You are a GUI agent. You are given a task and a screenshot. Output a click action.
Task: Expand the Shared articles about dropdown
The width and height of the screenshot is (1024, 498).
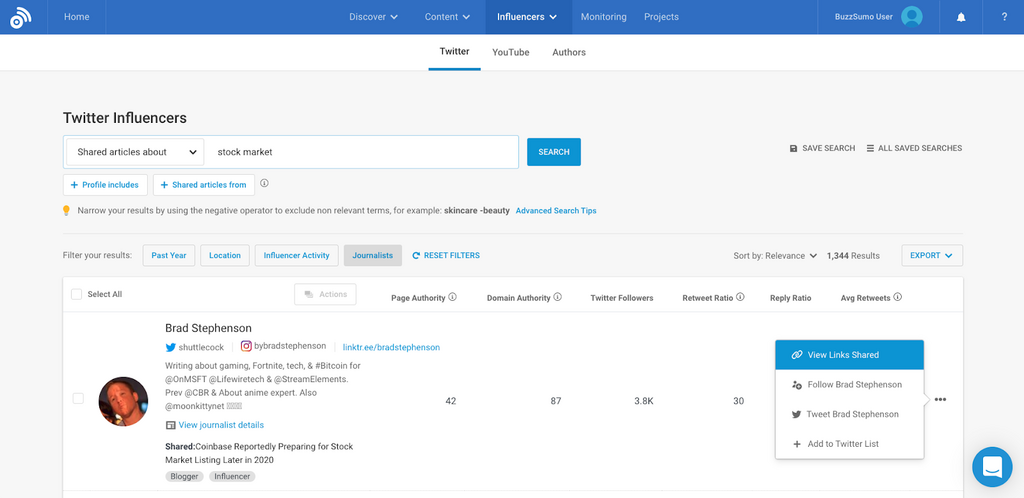135,152
